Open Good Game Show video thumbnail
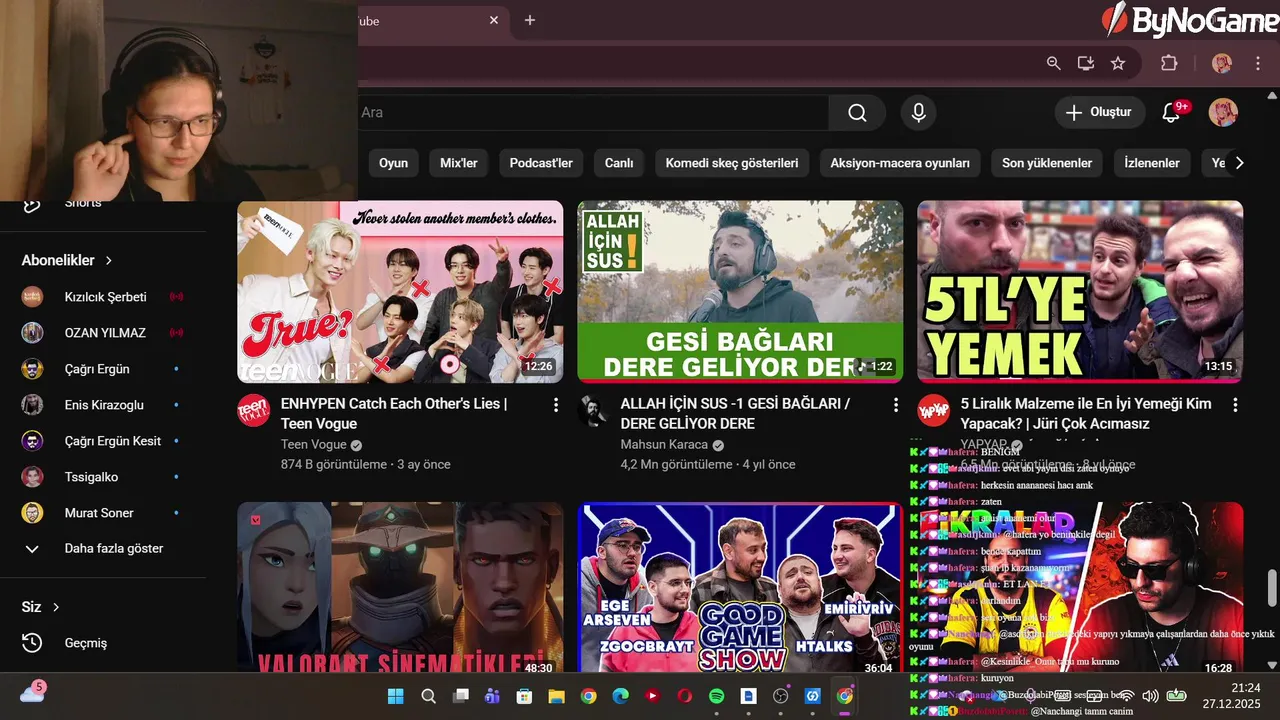The height and width of the screenshot is (720, 1280). point(740,587)
